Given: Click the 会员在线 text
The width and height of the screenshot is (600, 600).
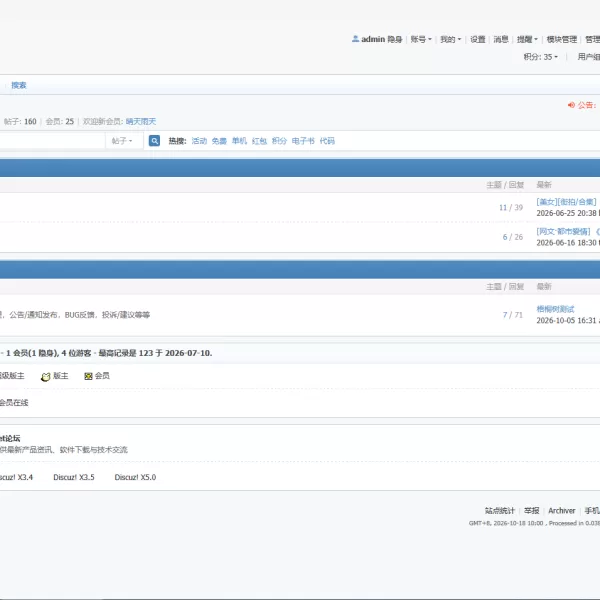Looking at the screenshot, I should [14, 403].
